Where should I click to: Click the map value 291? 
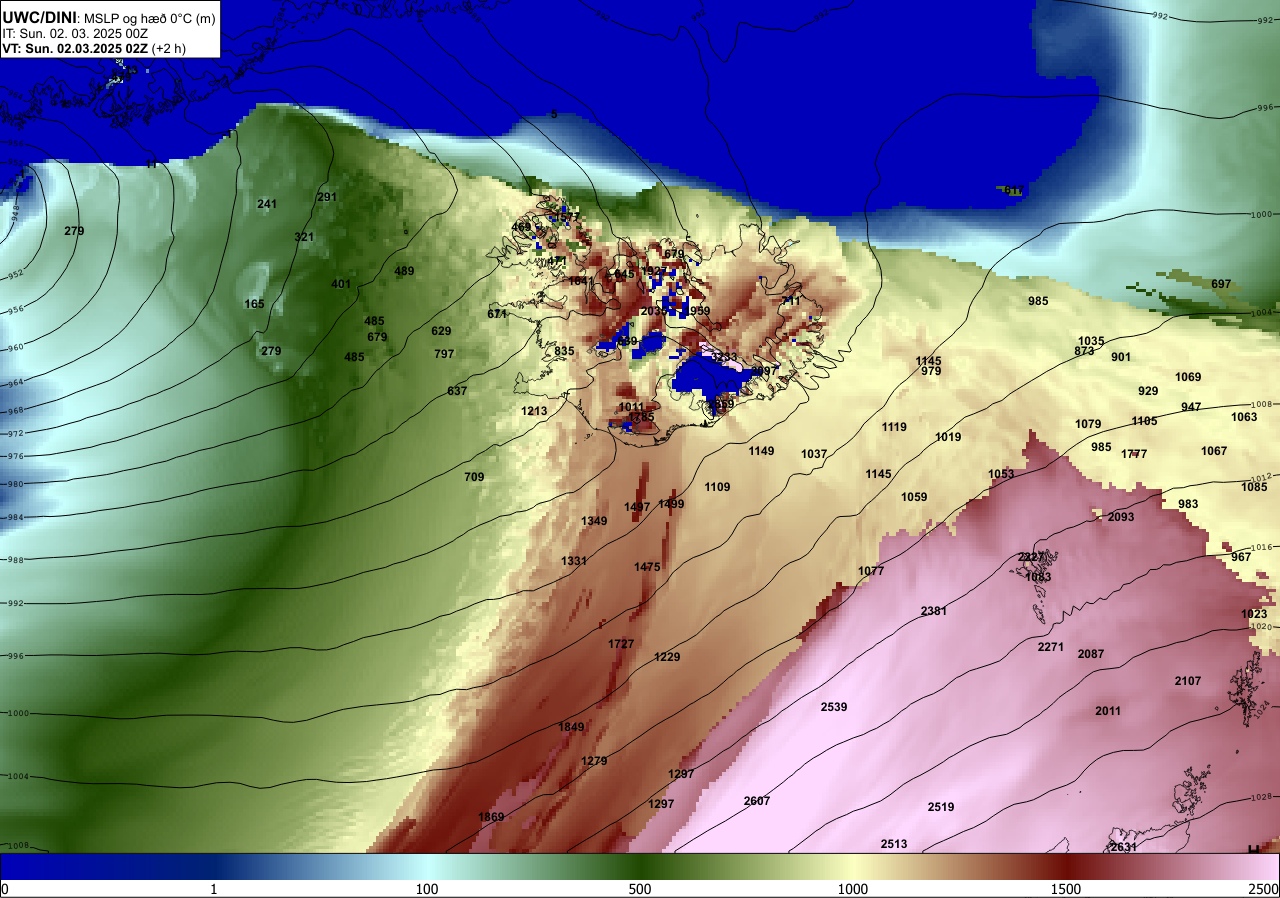coord(327,197)
